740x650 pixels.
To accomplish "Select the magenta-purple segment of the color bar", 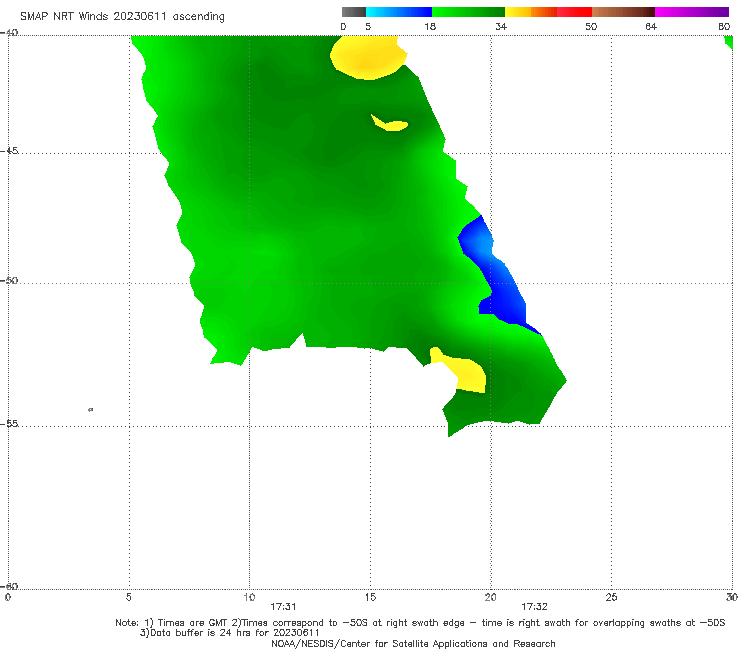I will tap(692, 12).
